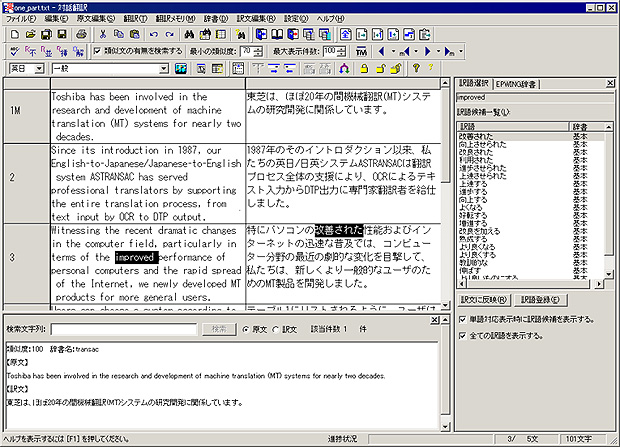
Task: Click the larger yellow question-mark Help icon
Action: 416,68
